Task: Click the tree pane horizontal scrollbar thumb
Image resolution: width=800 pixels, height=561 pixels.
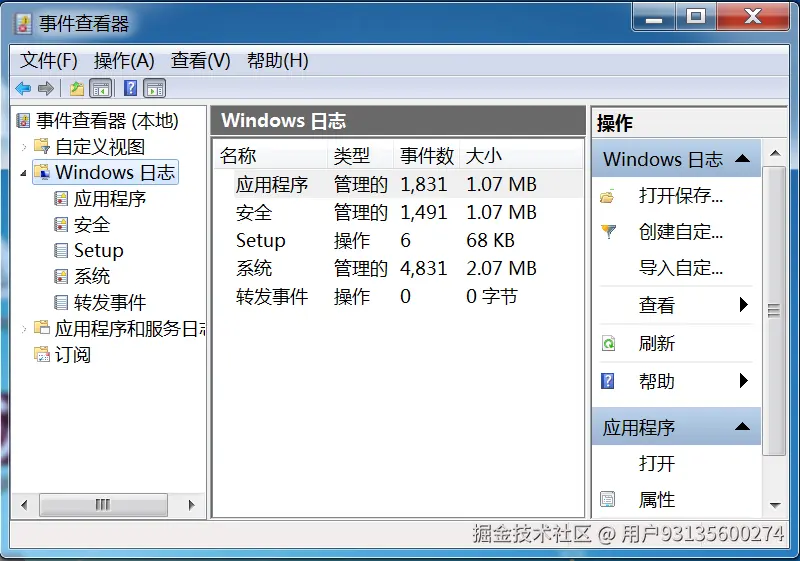Action: [103, 505]
